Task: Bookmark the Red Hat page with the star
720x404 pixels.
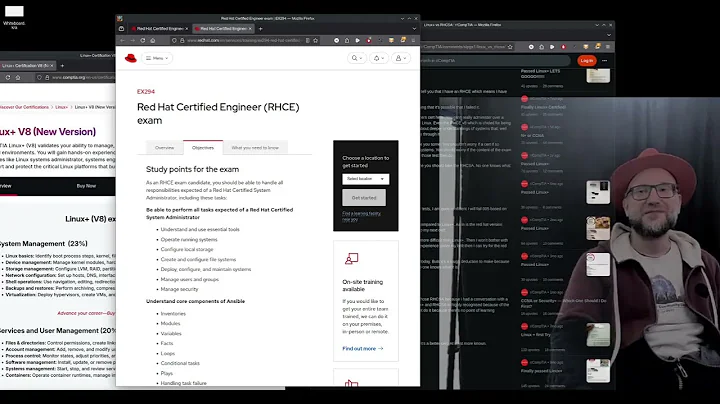Action: [315, 40]
